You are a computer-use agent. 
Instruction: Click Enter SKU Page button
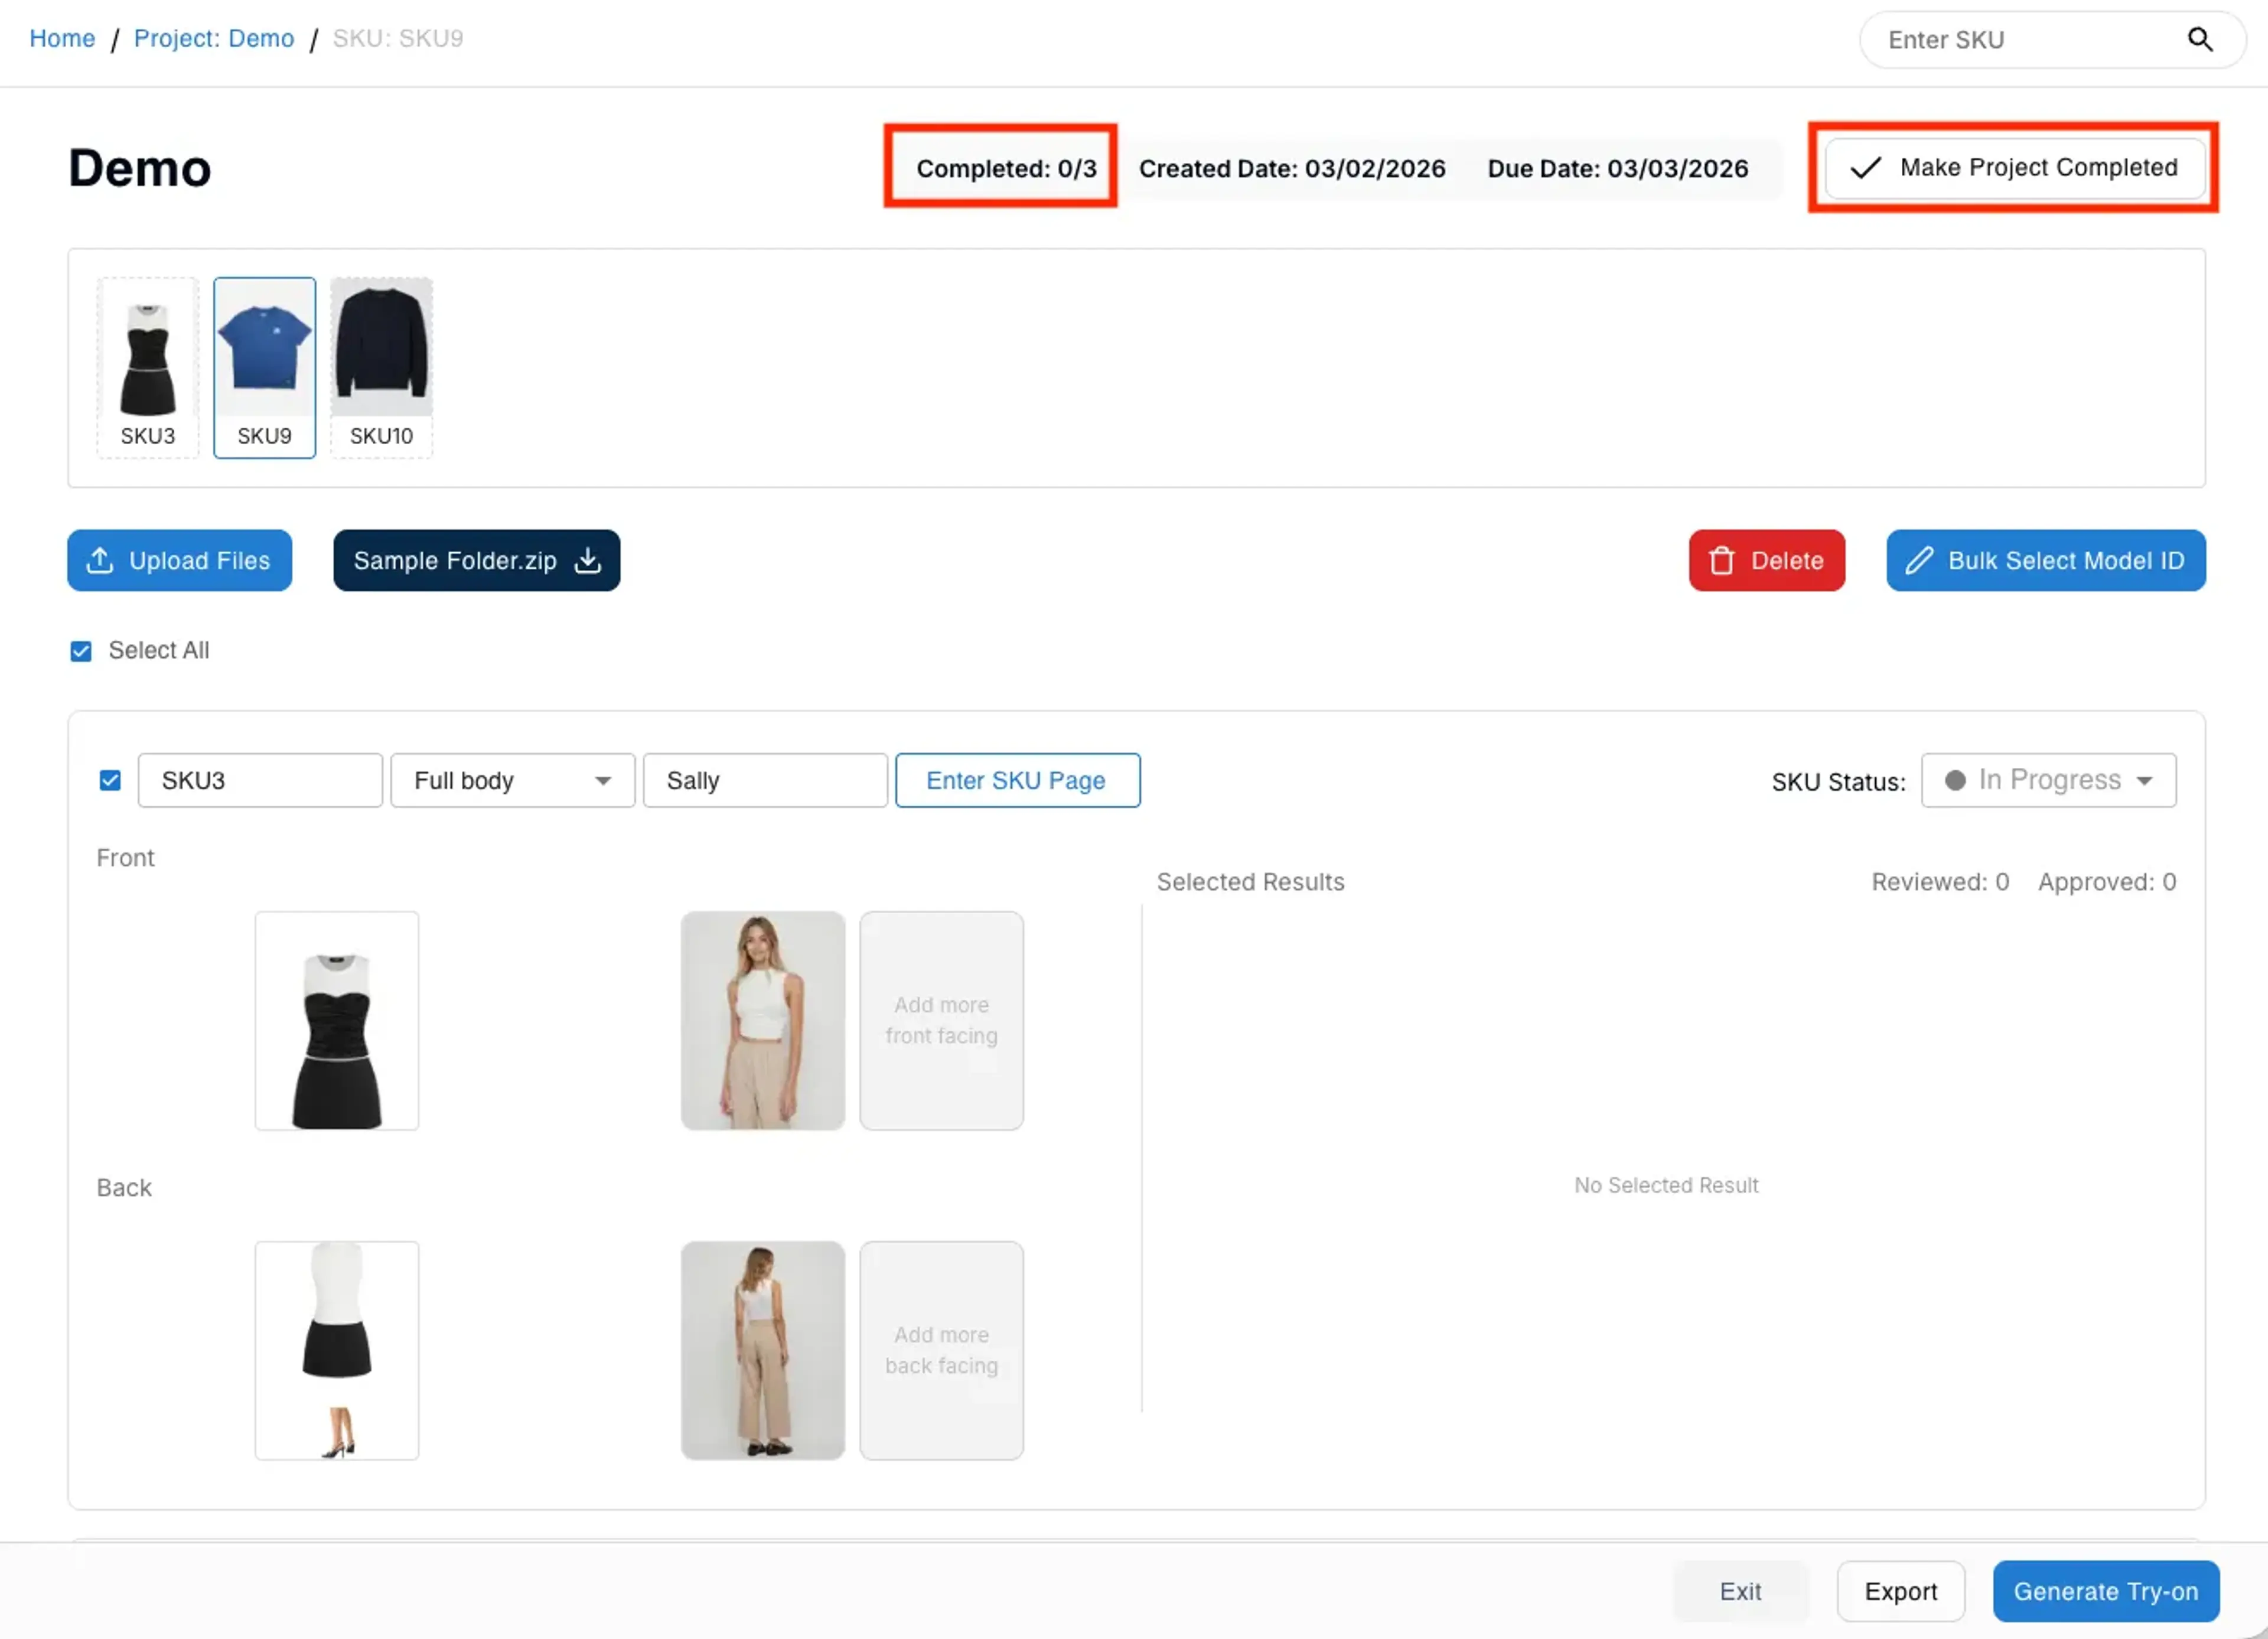click(1016, 781)
